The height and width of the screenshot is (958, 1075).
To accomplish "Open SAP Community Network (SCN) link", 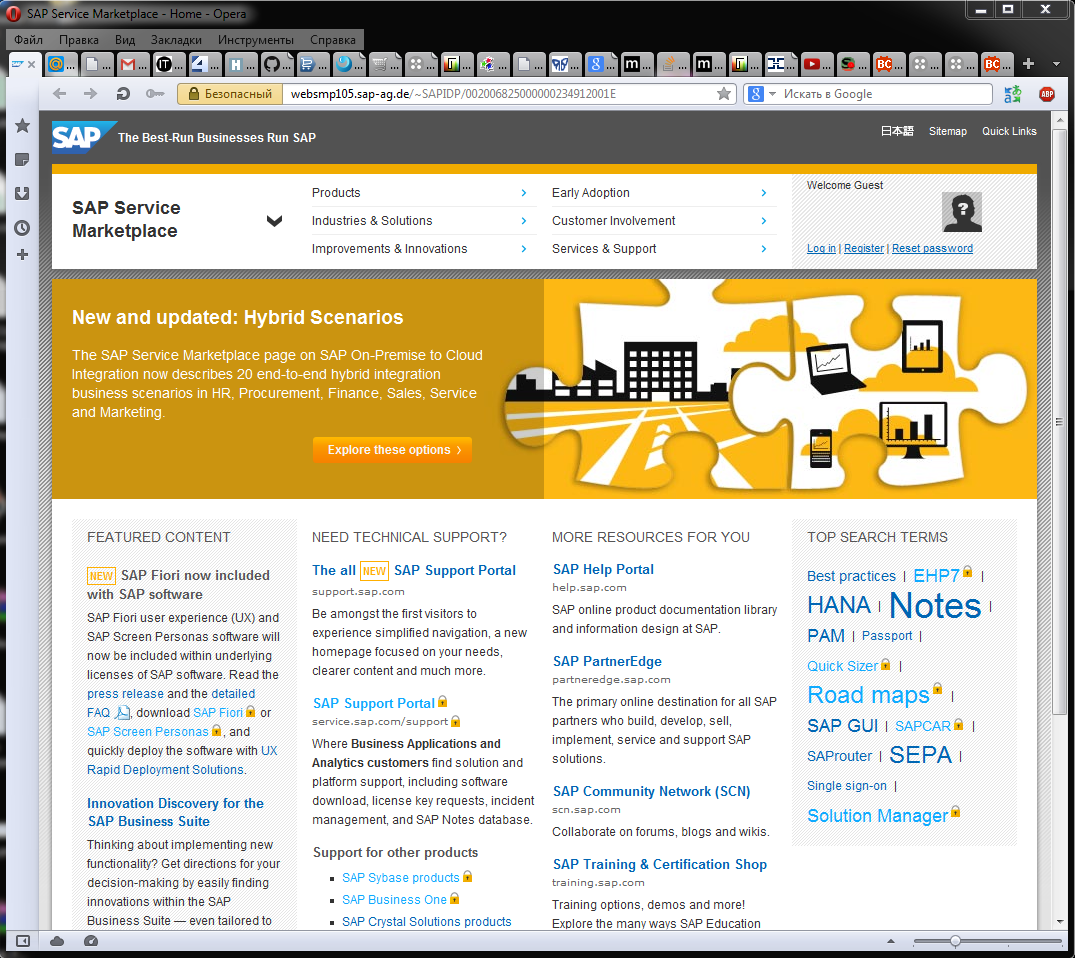I will [x=651, y=791].
